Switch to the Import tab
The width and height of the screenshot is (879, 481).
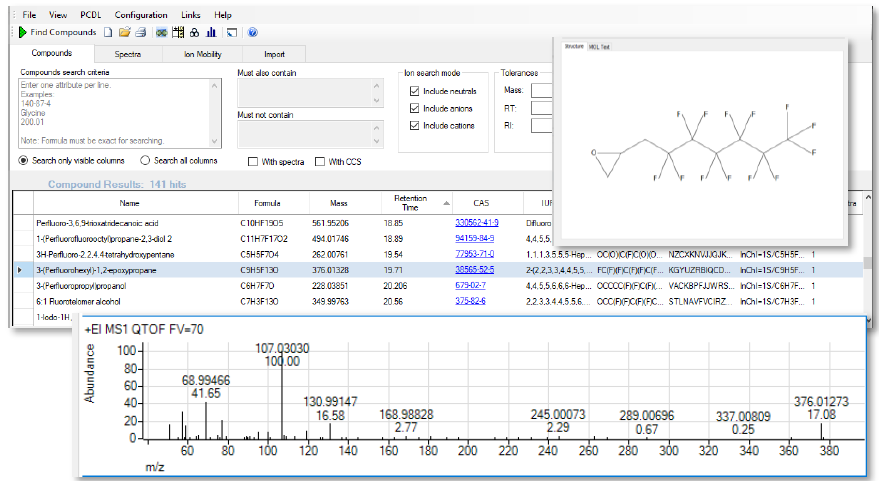pyautogui.click(x=274, y=54)
